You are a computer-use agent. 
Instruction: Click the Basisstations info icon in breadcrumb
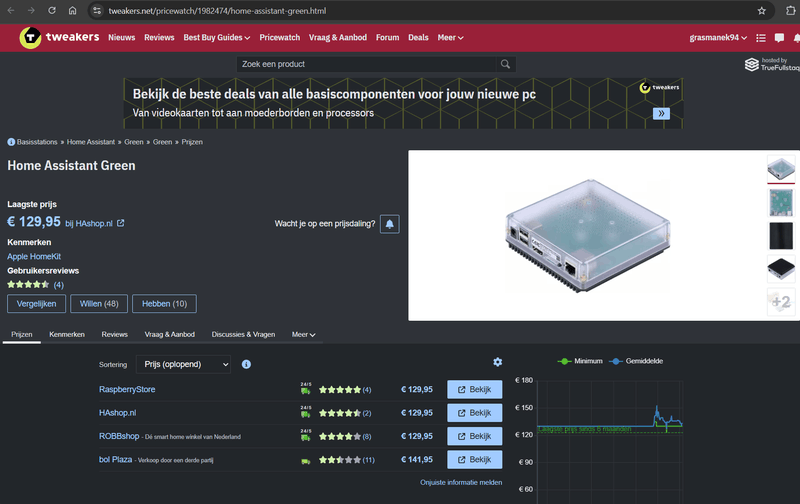pos(11,142)
